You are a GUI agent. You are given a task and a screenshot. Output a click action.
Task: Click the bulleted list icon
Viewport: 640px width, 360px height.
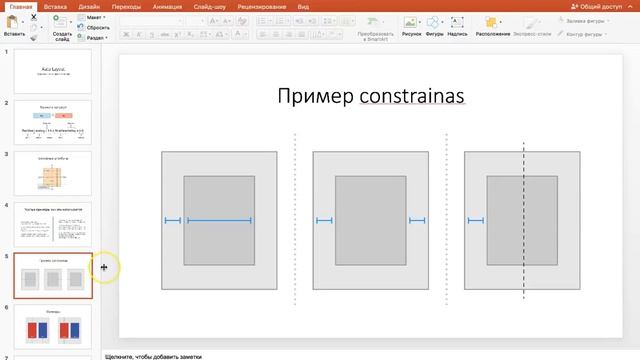click(262, 21)
